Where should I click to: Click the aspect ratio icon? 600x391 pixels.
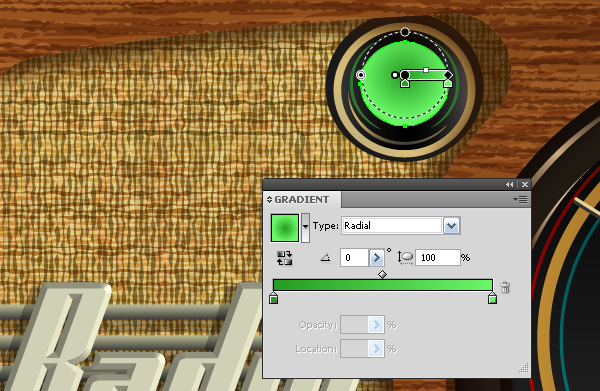click(x=405, y=258)
